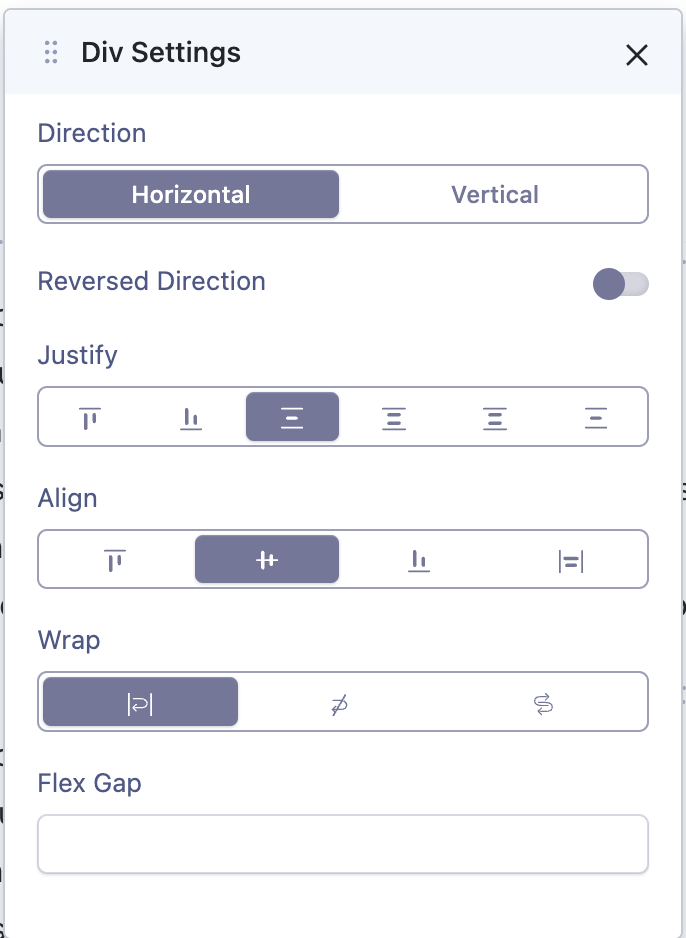Select the Horizontal direction option

click(190, 194)
